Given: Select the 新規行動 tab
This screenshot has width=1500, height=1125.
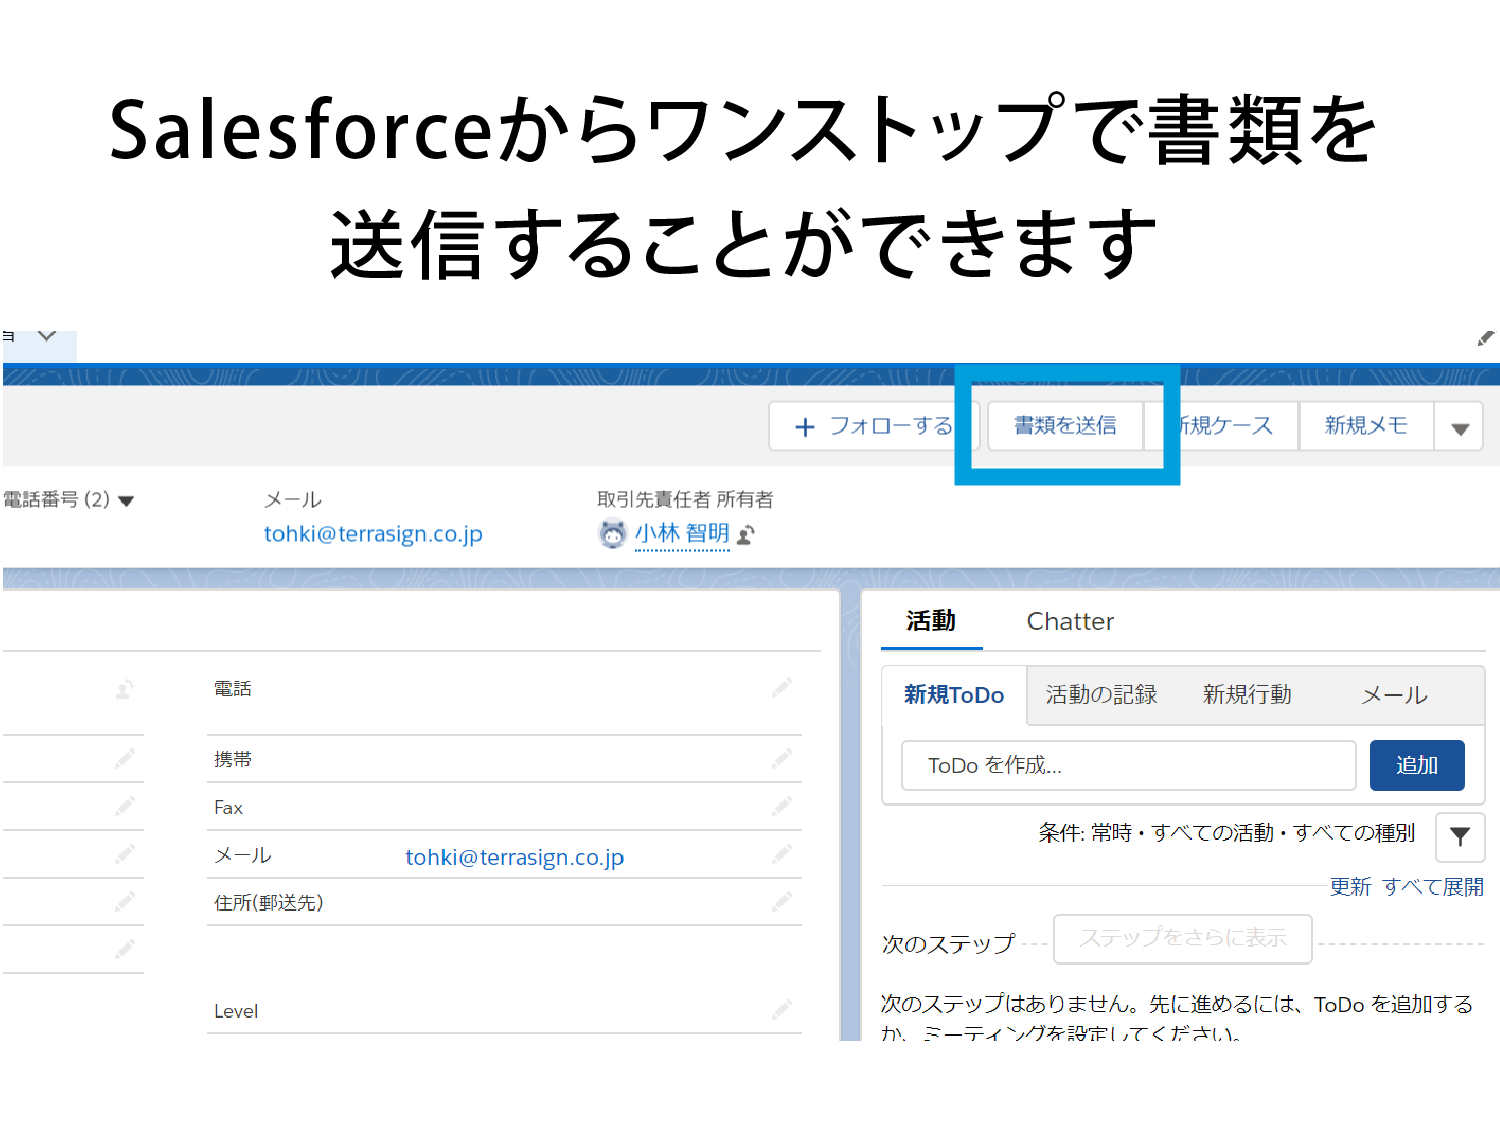Looking at the screenshot, I should 1247,695.
